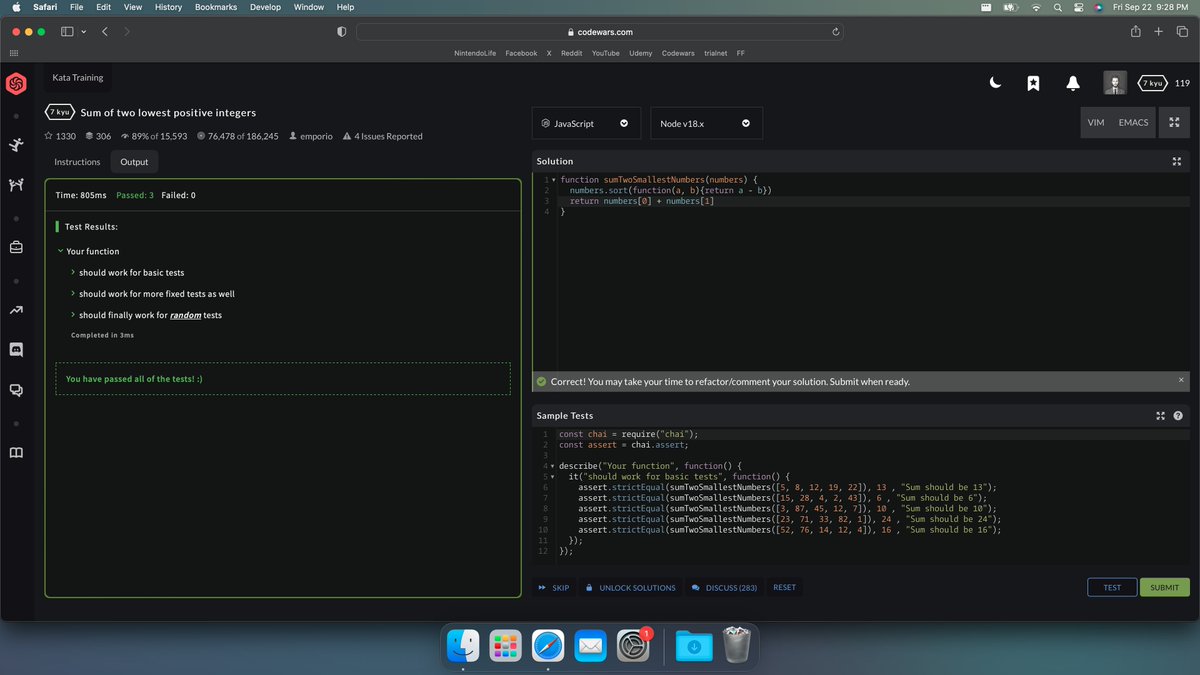The width and height of the screenshot is (1200, 675).
Task: Expand should finally work for random tests
Action: point(146,315)
